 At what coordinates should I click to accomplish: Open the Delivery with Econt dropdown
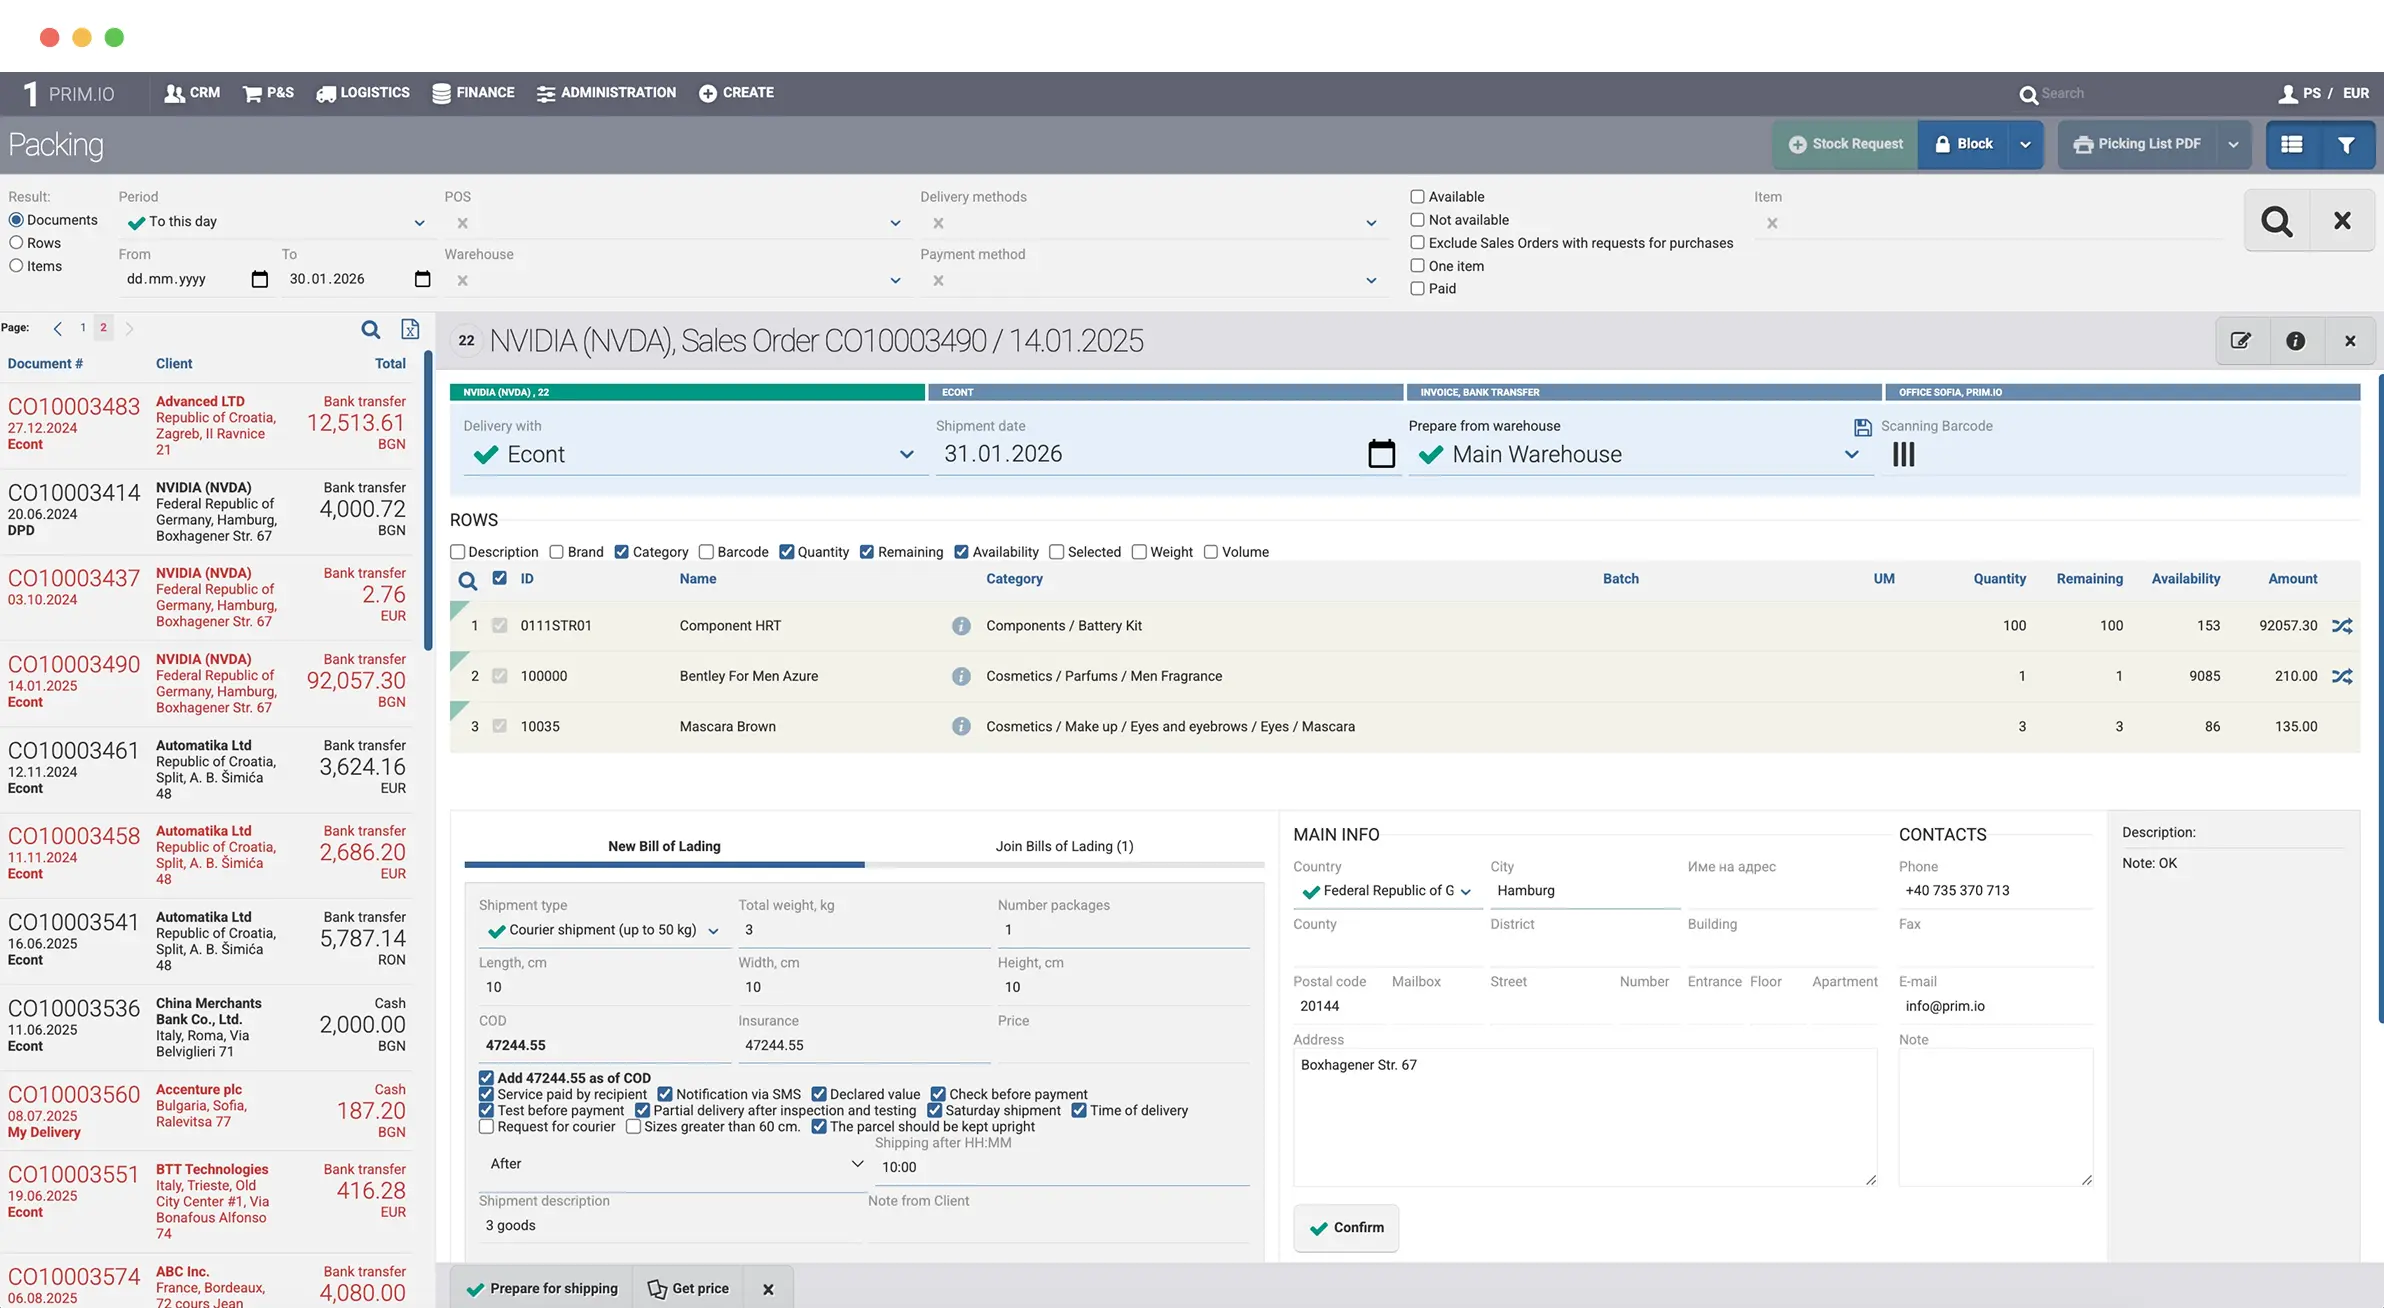[906, 455]
